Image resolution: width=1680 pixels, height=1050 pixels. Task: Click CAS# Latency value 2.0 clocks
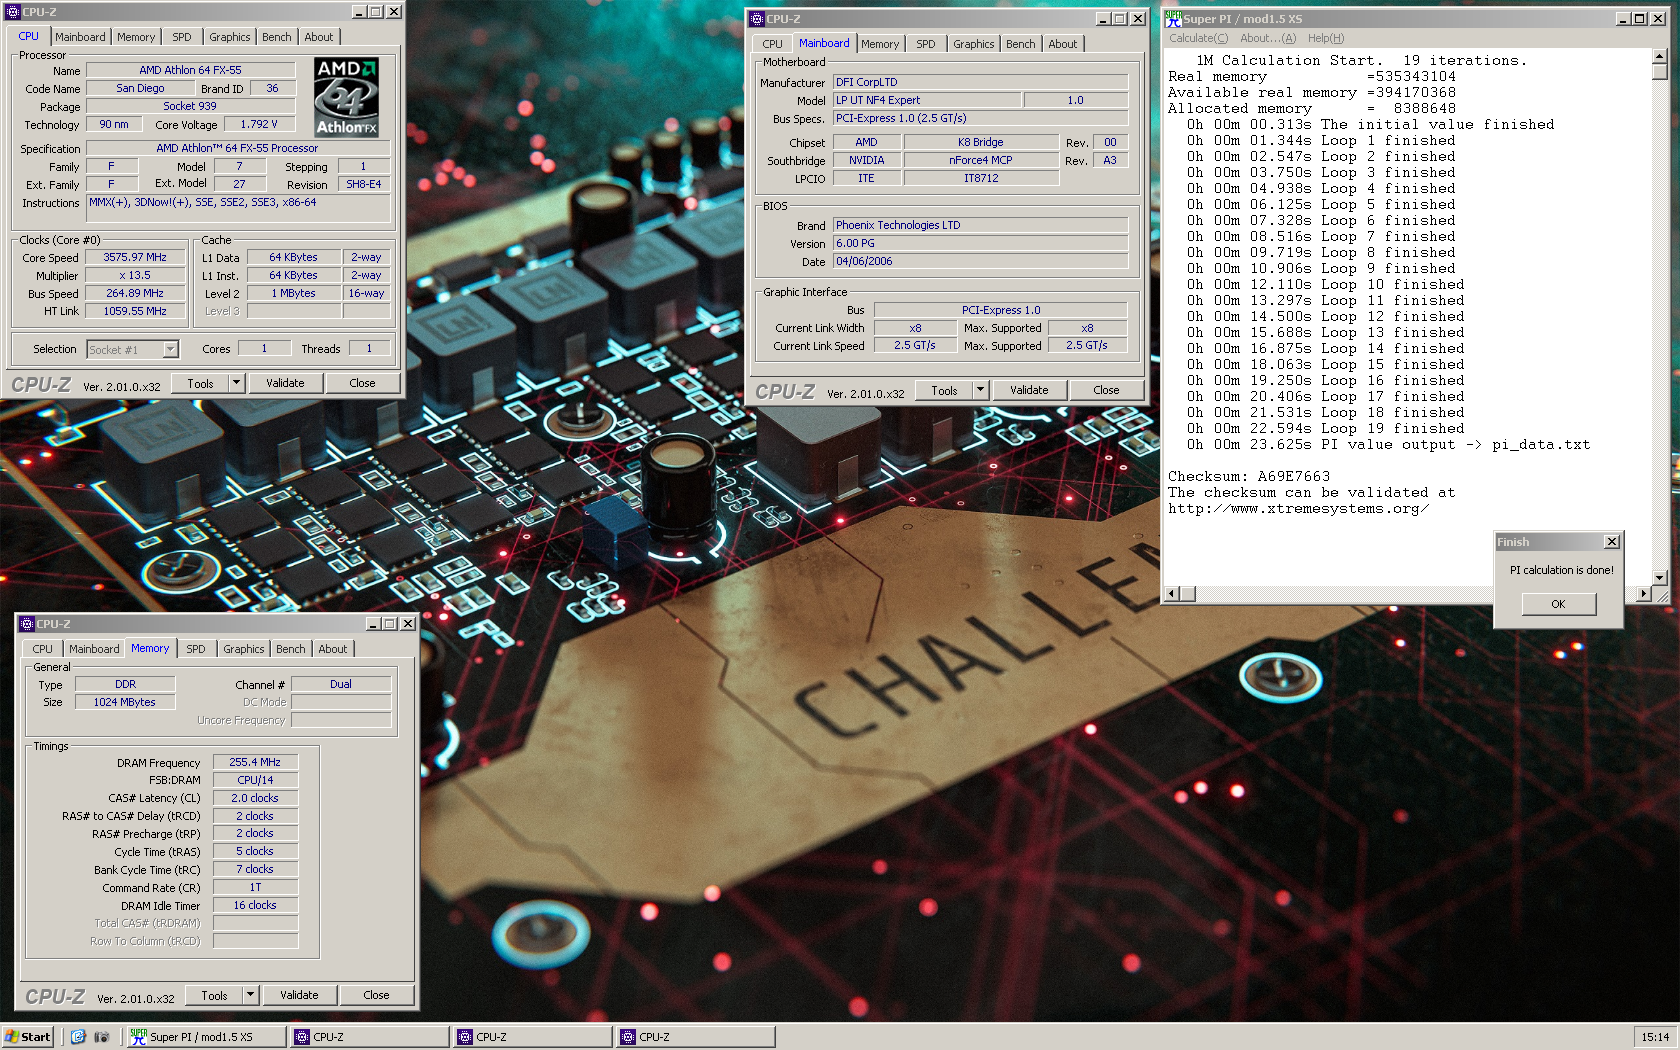(x=255, y=798)
